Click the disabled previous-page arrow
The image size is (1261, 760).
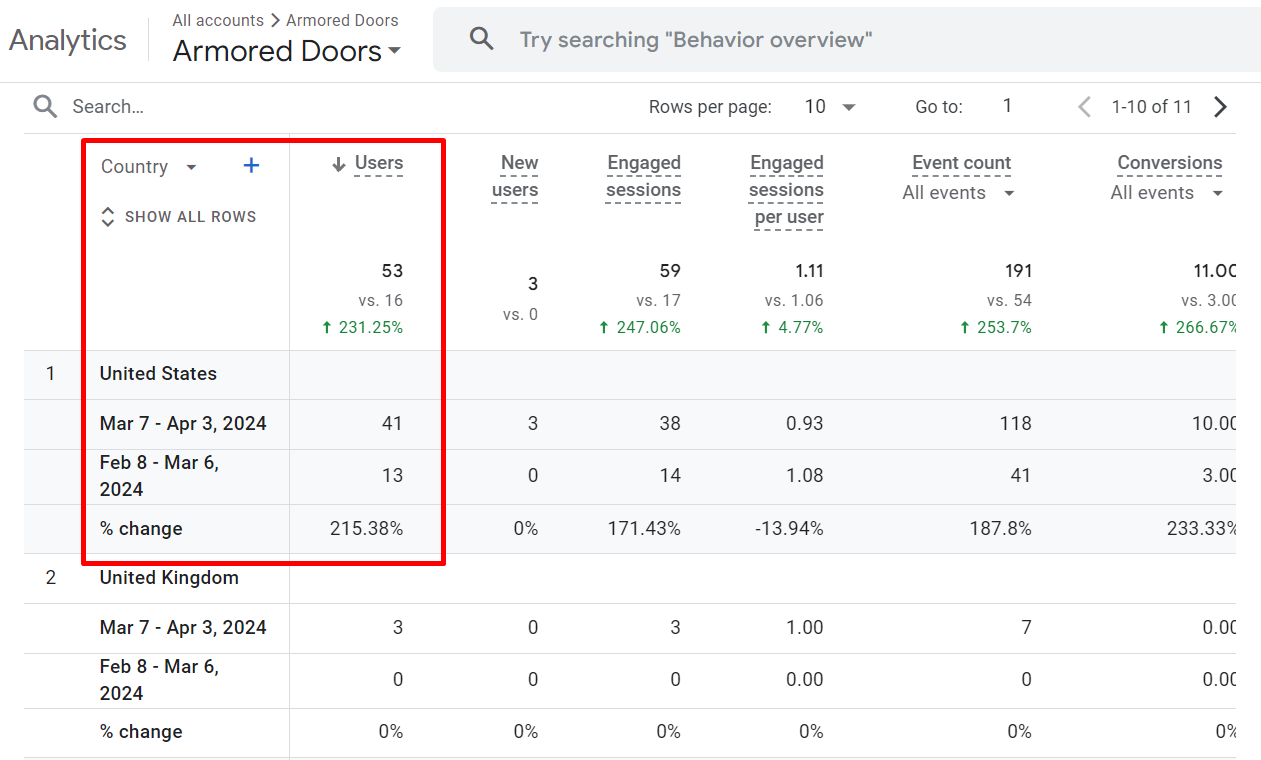pos(1083,106)
